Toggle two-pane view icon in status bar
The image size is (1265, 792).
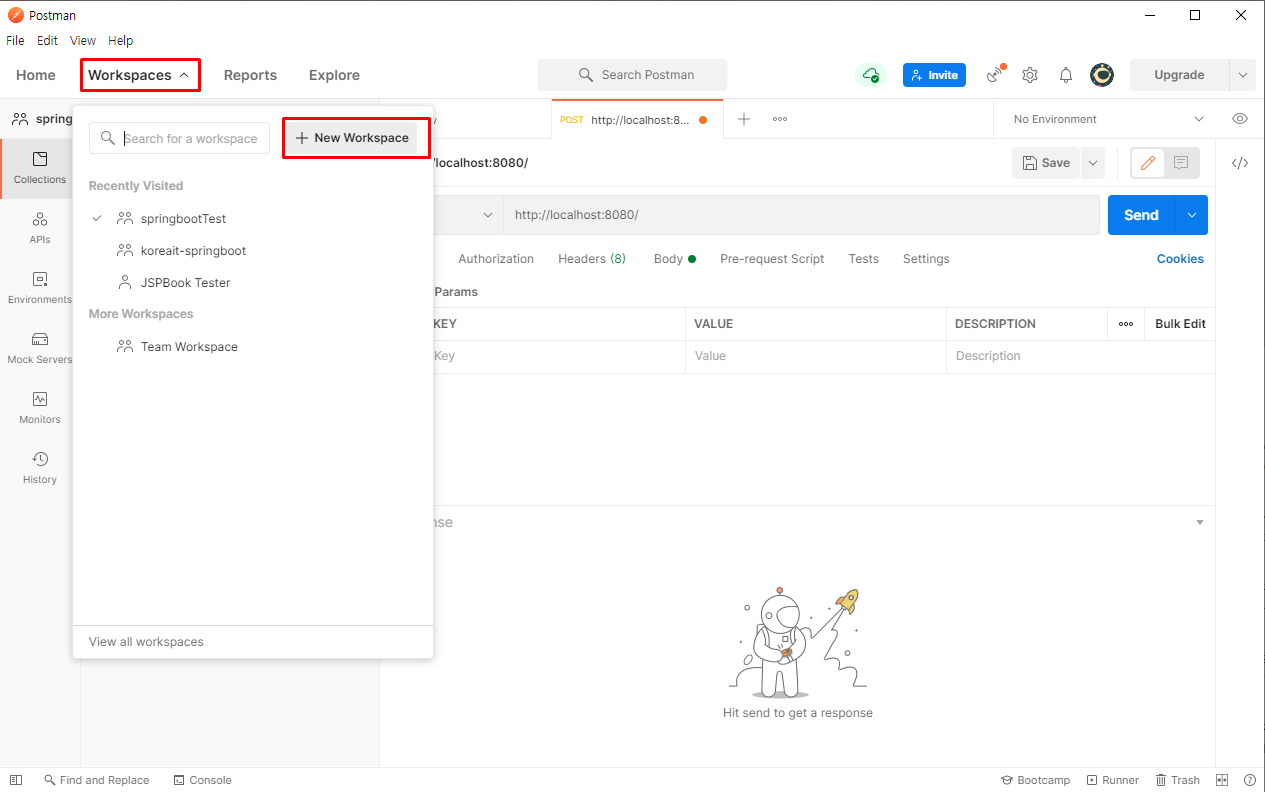point(1222,780)
